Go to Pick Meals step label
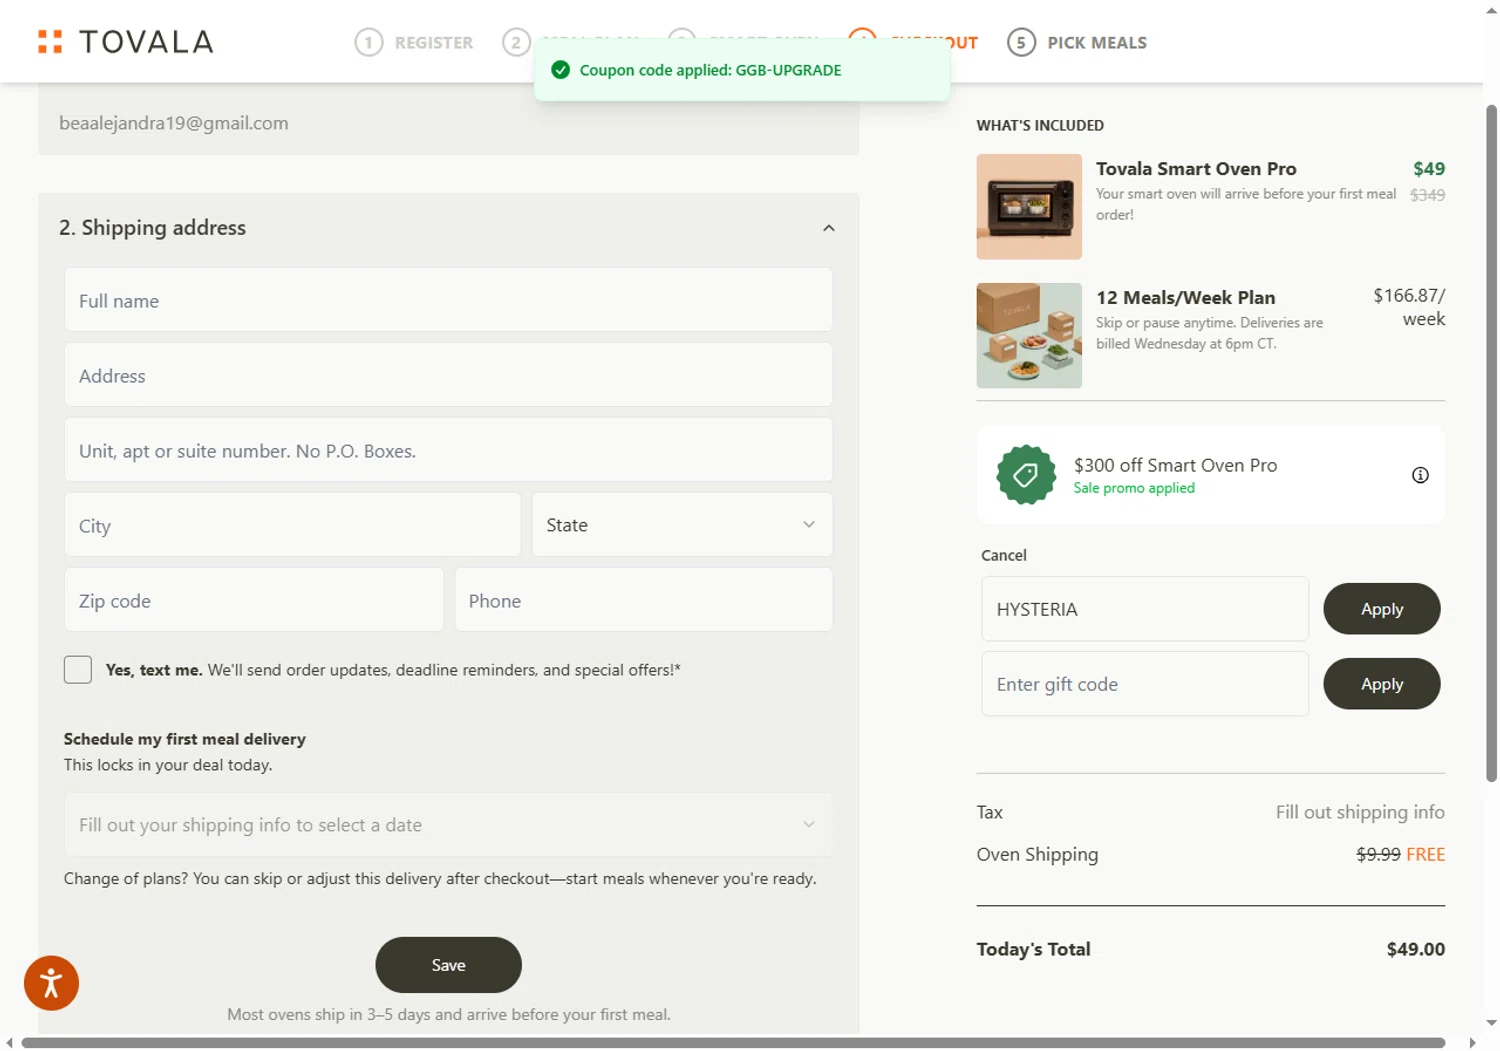The width and height of the screenshot is (1500, 1051). point(1097,43)
